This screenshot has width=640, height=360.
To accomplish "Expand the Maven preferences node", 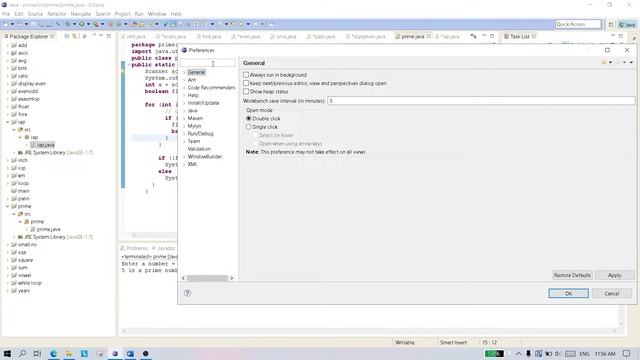I will tap(184, 118).
